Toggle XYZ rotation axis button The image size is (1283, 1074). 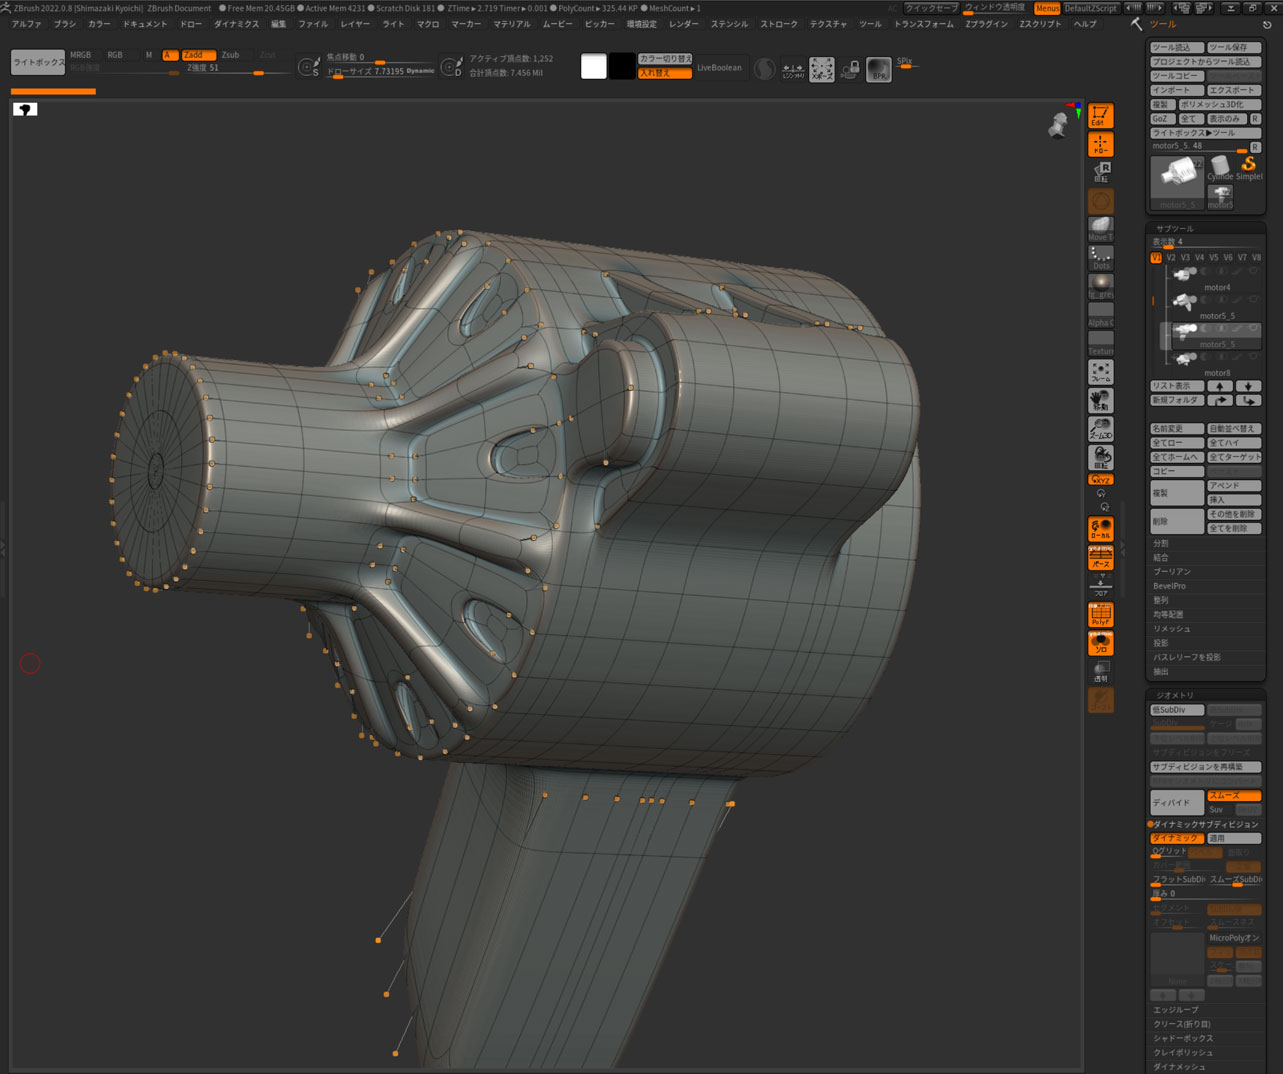point(1100,480)
